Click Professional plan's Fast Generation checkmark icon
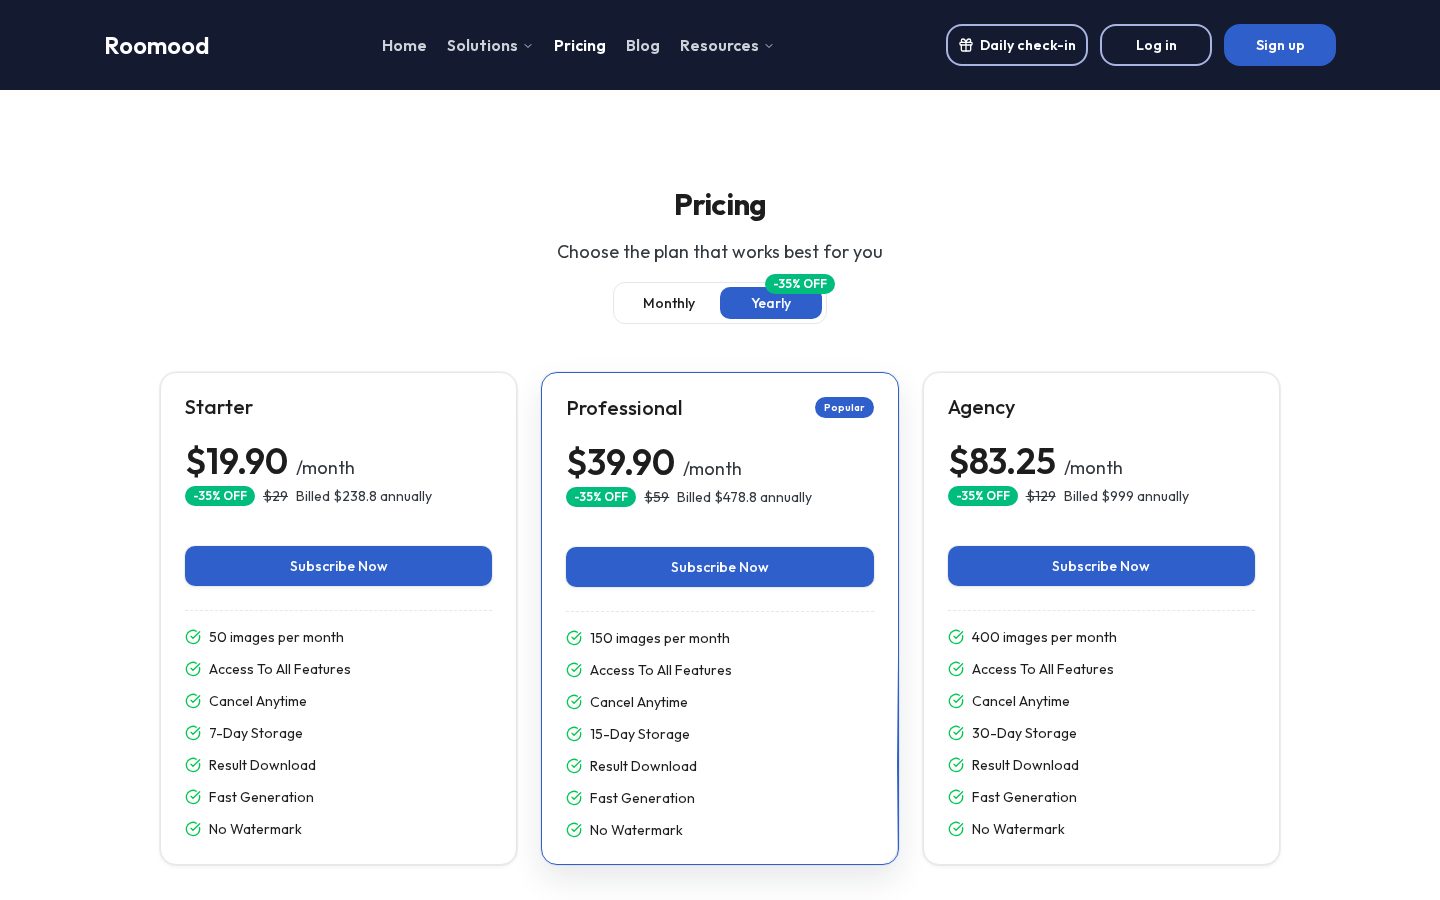The image size is (1440, 900). pyautogui.click(x=574, y=798)
